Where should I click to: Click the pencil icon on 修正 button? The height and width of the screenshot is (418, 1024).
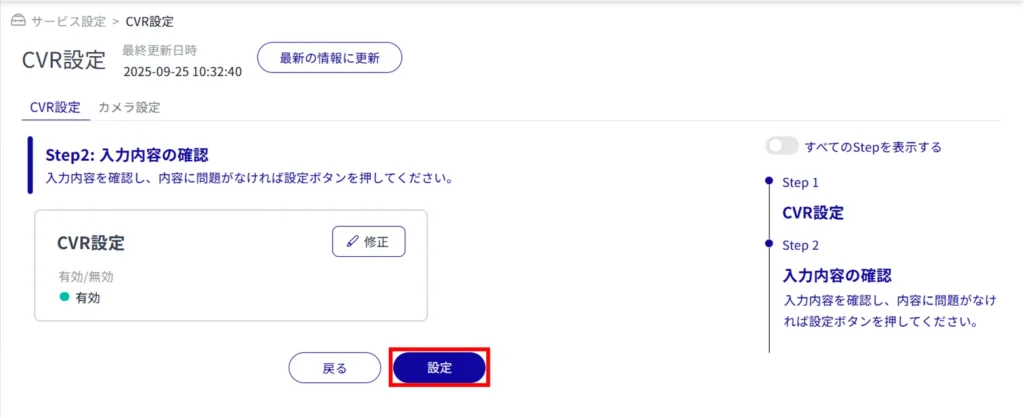tap(351, 242)
